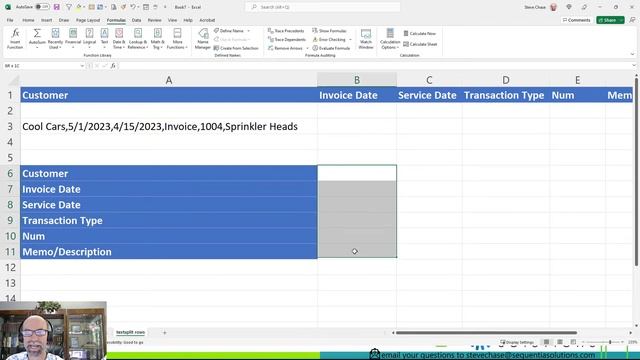Select column A header
Screen dimensions: 640x360
point(169,80)
